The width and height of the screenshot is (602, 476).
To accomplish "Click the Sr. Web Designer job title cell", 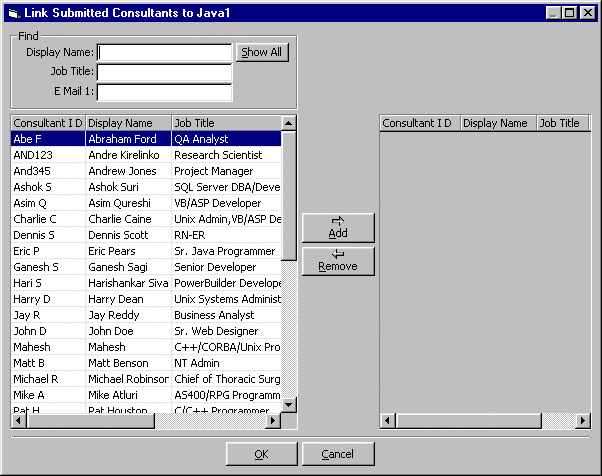I will click(226, 331).
